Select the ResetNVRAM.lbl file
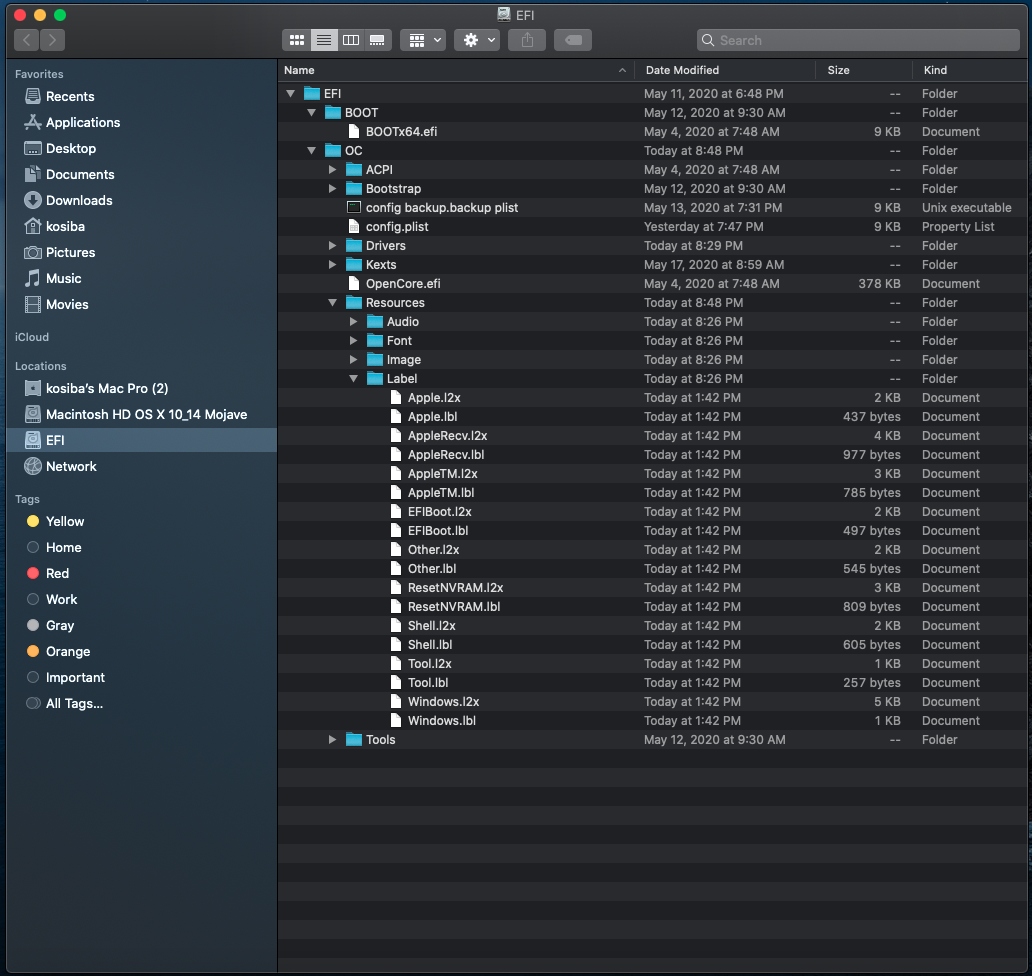This screenshot has width=1032, height=976. pos(654,607)
